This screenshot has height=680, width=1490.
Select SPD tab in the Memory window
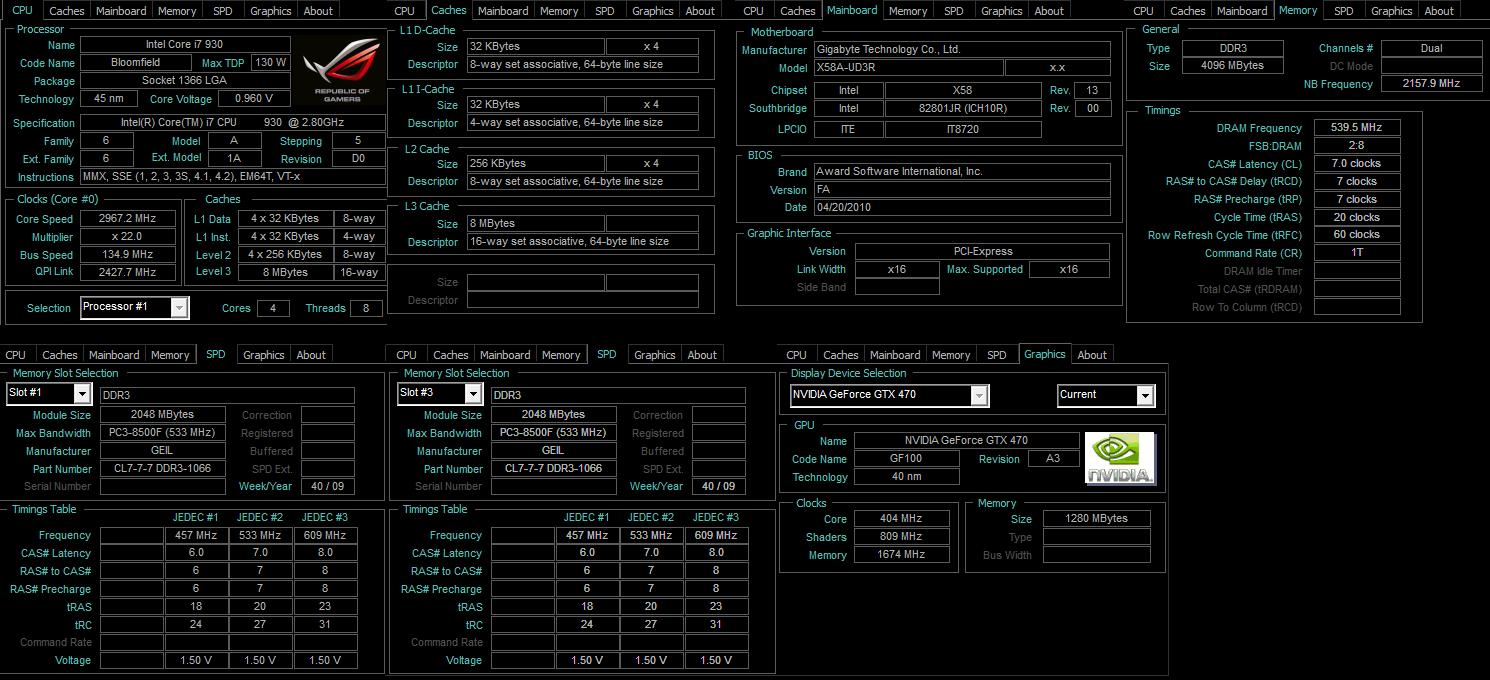point(1344,11)
